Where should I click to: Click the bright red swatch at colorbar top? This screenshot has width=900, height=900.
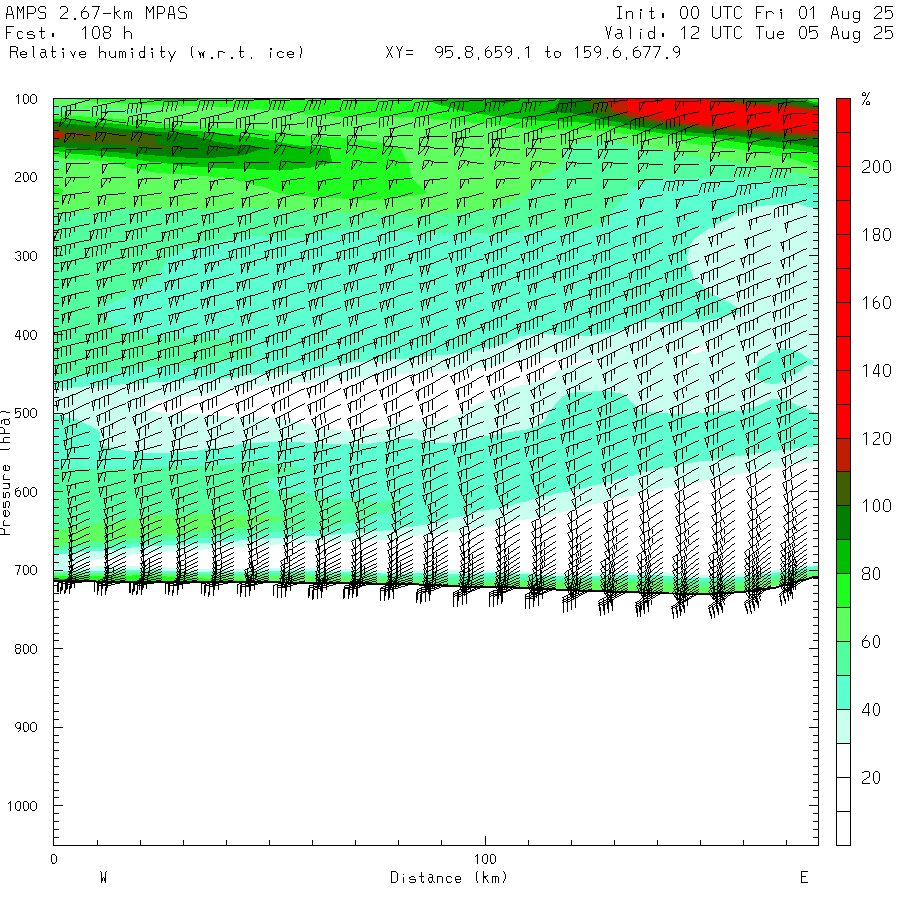[843, 115]
